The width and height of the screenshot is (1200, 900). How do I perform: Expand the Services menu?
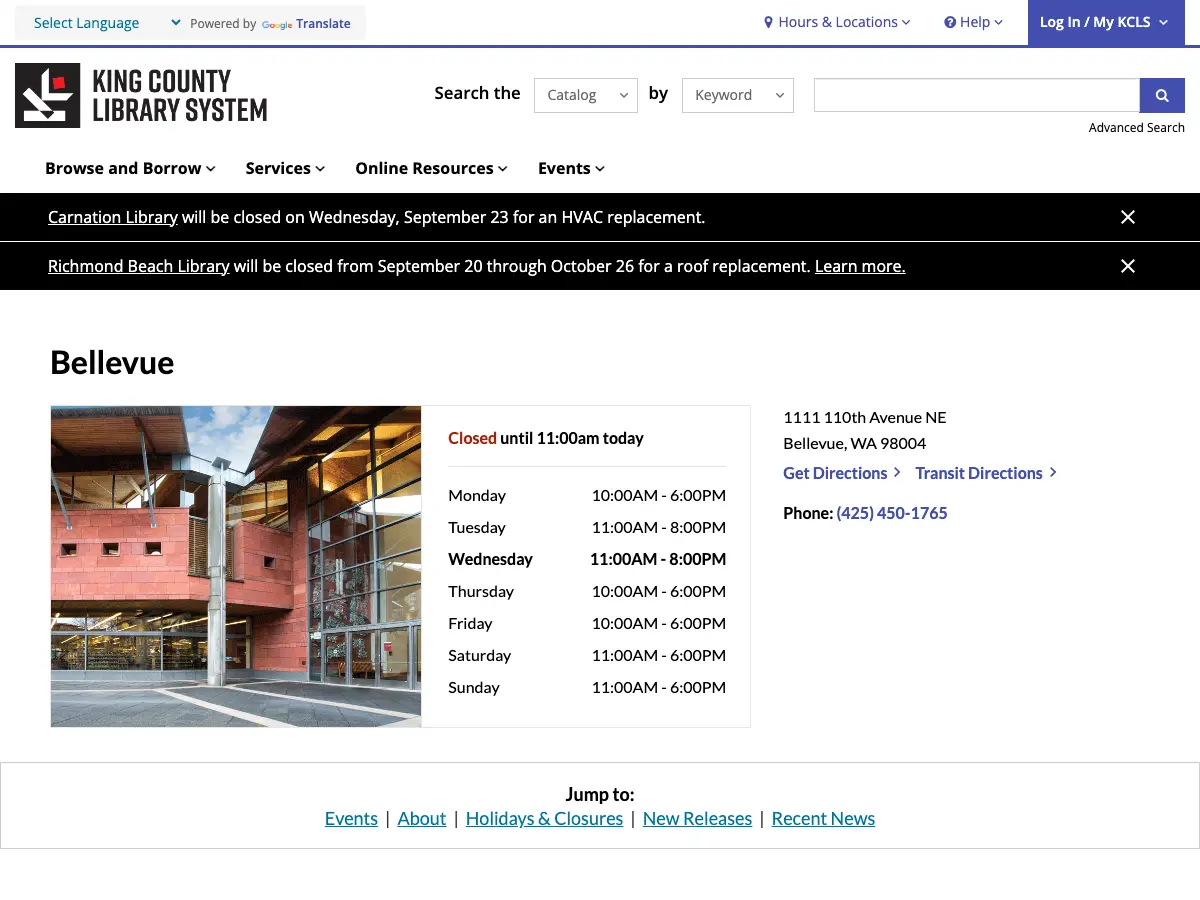[x=285, y=168]
